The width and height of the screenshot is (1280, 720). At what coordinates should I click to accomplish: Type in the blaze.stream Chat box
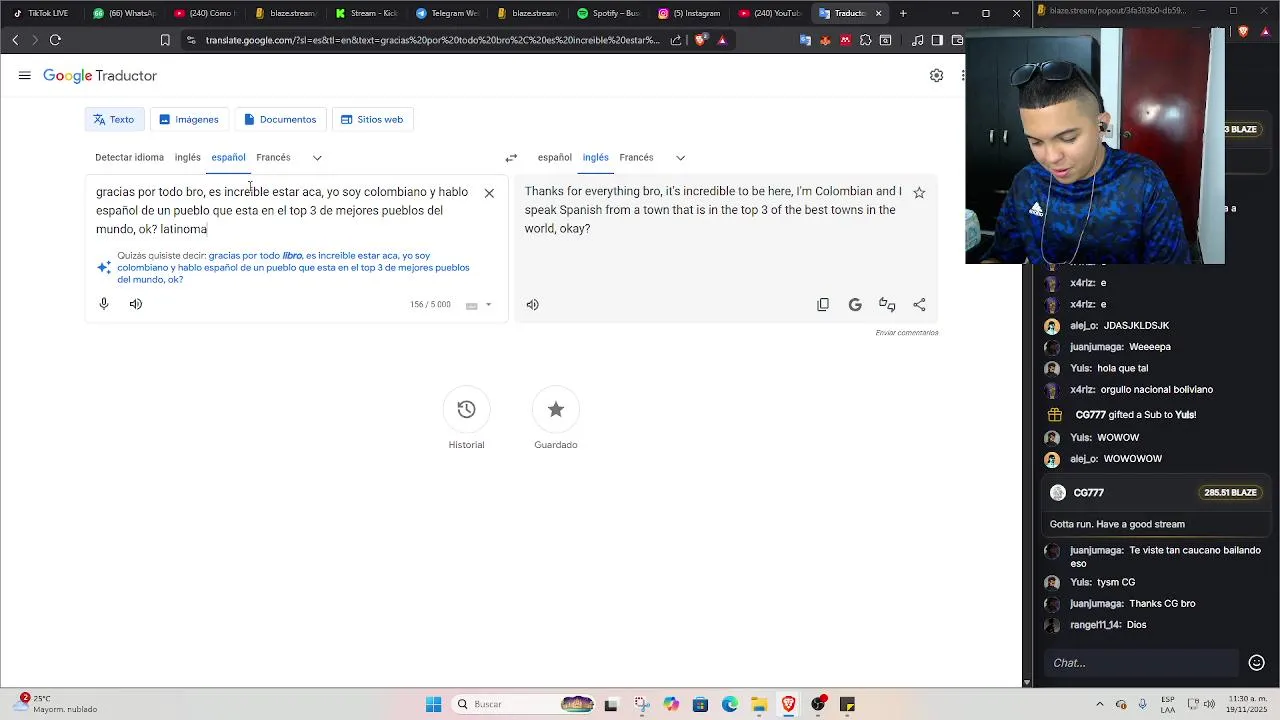coord(1142,663)
